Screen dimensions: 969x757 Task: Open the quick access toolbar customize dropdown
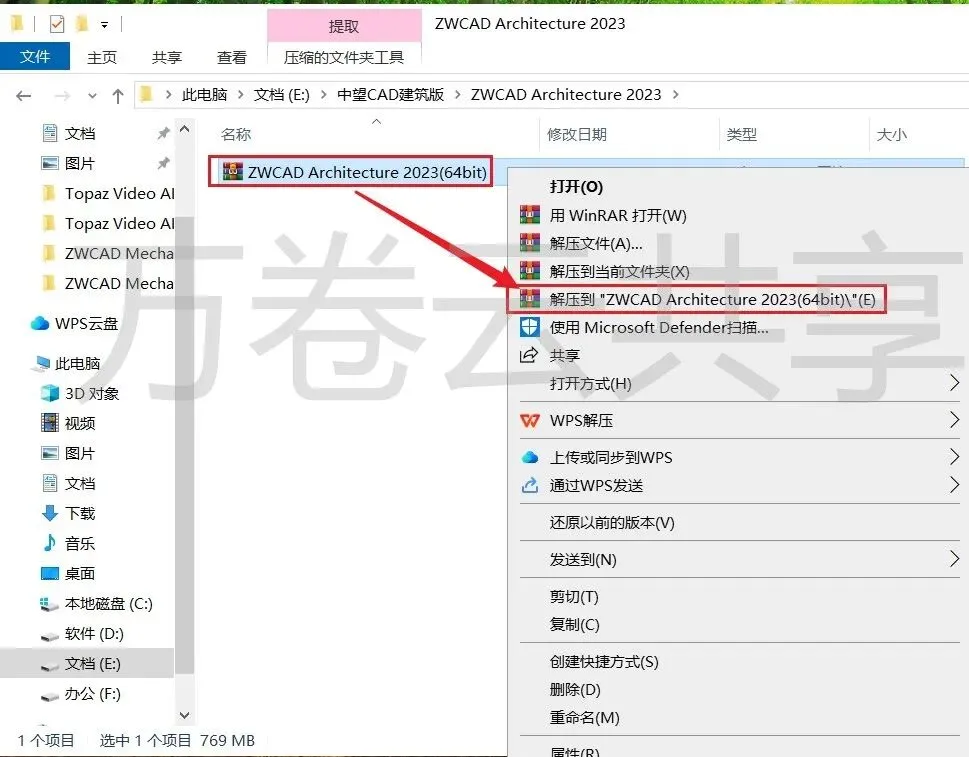pyautogui.click(x=104, y=25)
